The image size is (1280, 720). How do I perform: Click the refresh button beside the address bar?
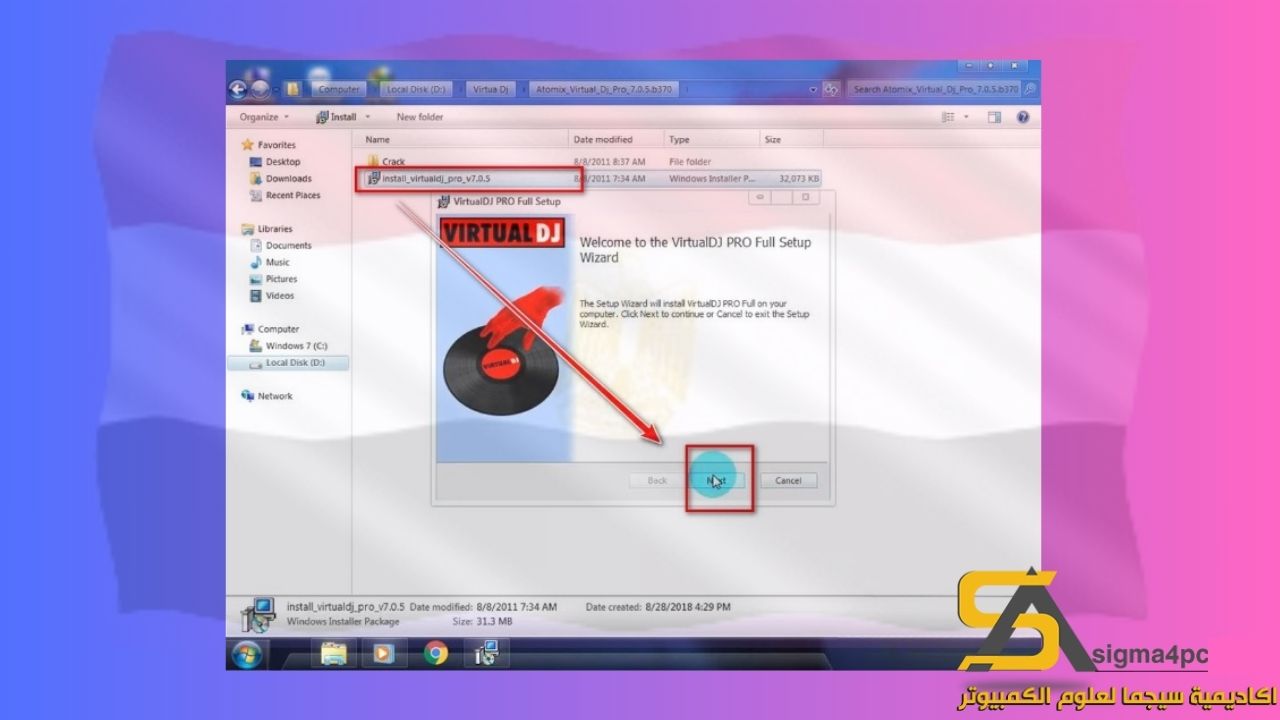click(x=831, y=89)
